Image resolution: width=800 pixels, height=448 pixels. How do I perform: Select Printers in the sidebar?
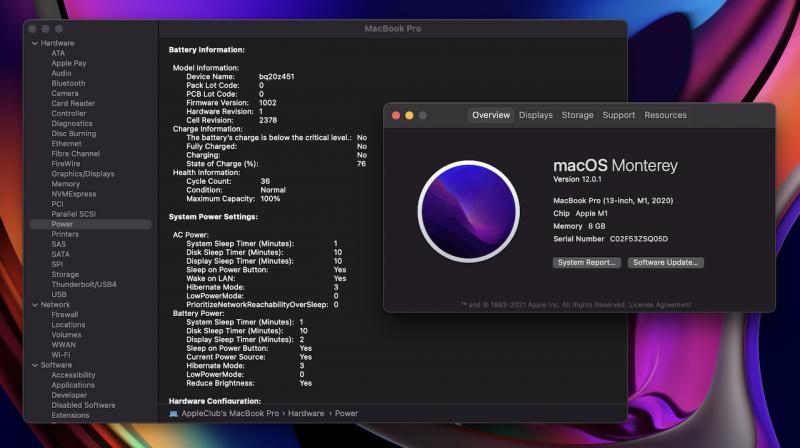(x=65, y=234)
